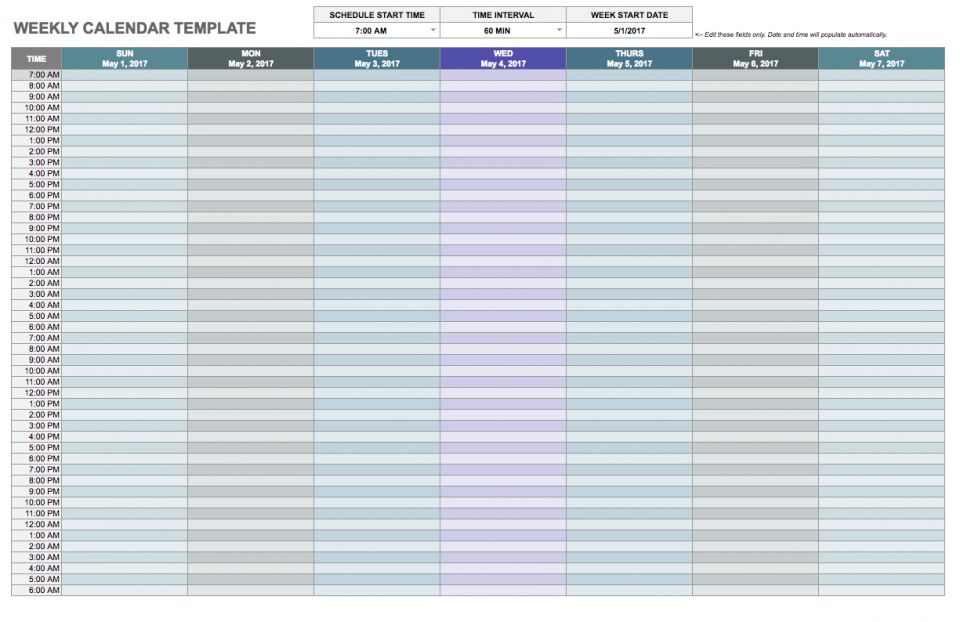
Task: Click the TIME column header
Action: pos(37,59)
